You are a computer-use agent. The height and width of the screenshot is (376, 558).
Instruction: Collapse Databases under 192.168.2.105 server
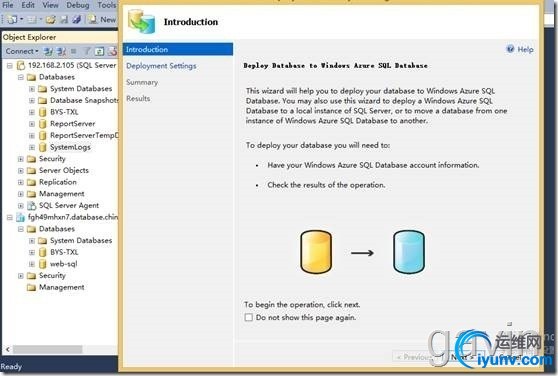pos(21,77)
